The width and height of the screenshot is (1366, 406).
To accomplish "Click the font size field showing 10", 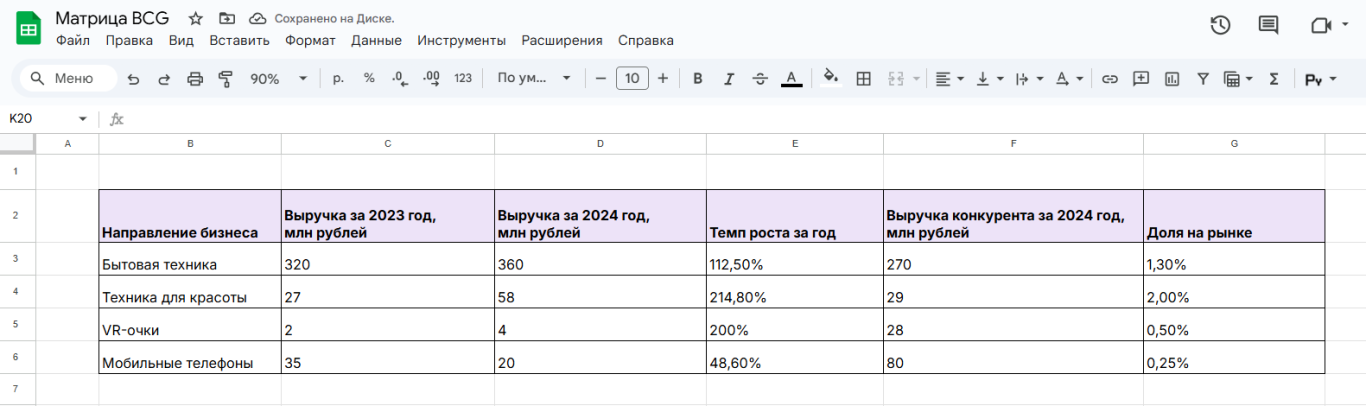I will [632, 78].
